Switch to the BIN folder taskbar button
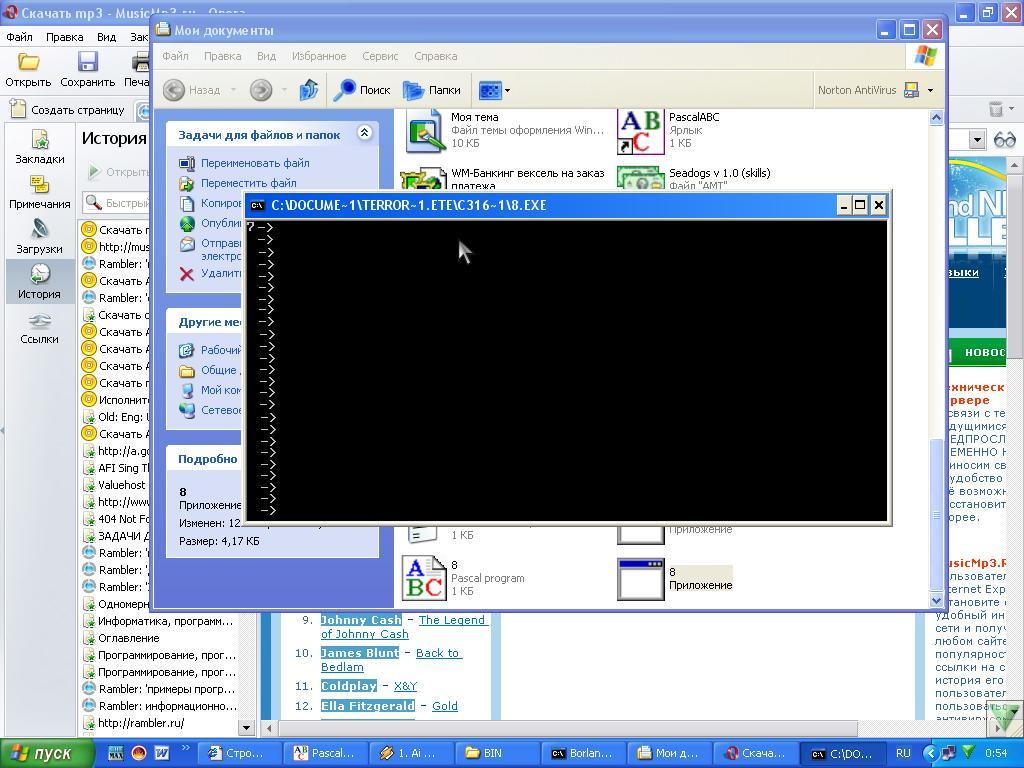The width and height of the screenshot is (1024, 768). pos(495,753)
